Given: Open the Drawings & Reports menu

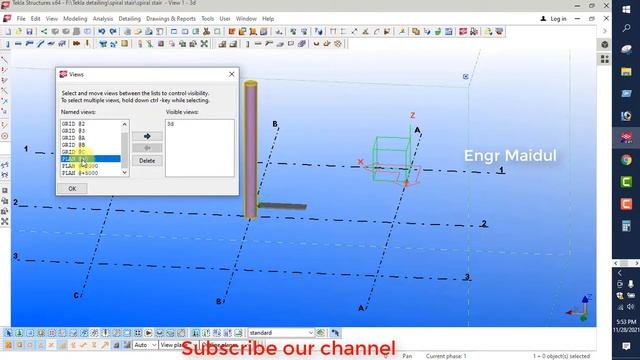Looking at the screenshot, I should click(x=171, y=19).
